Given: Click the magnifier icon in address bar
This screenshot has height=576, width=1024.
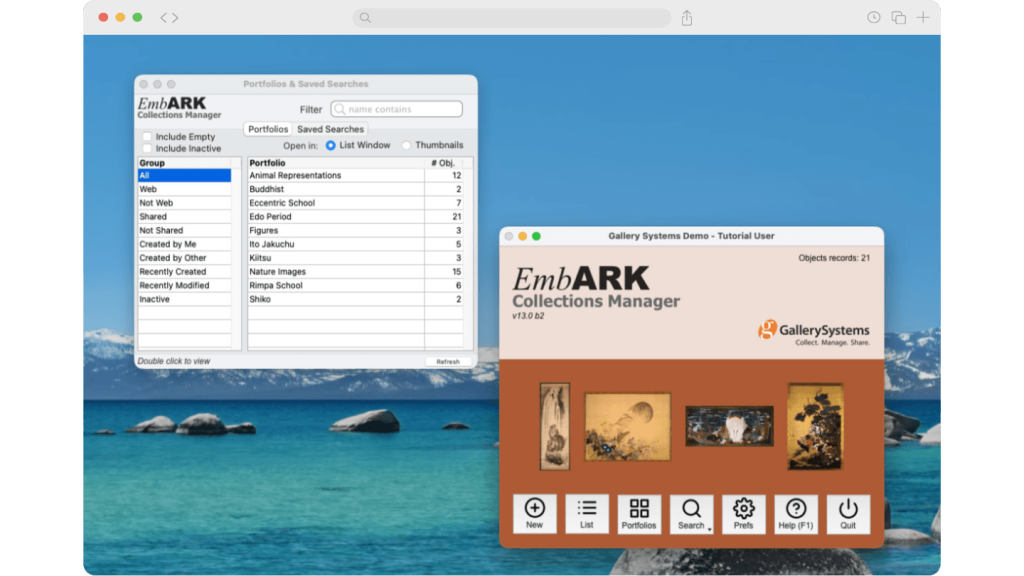Looking at the screenshot, I should tap(365, 18).
